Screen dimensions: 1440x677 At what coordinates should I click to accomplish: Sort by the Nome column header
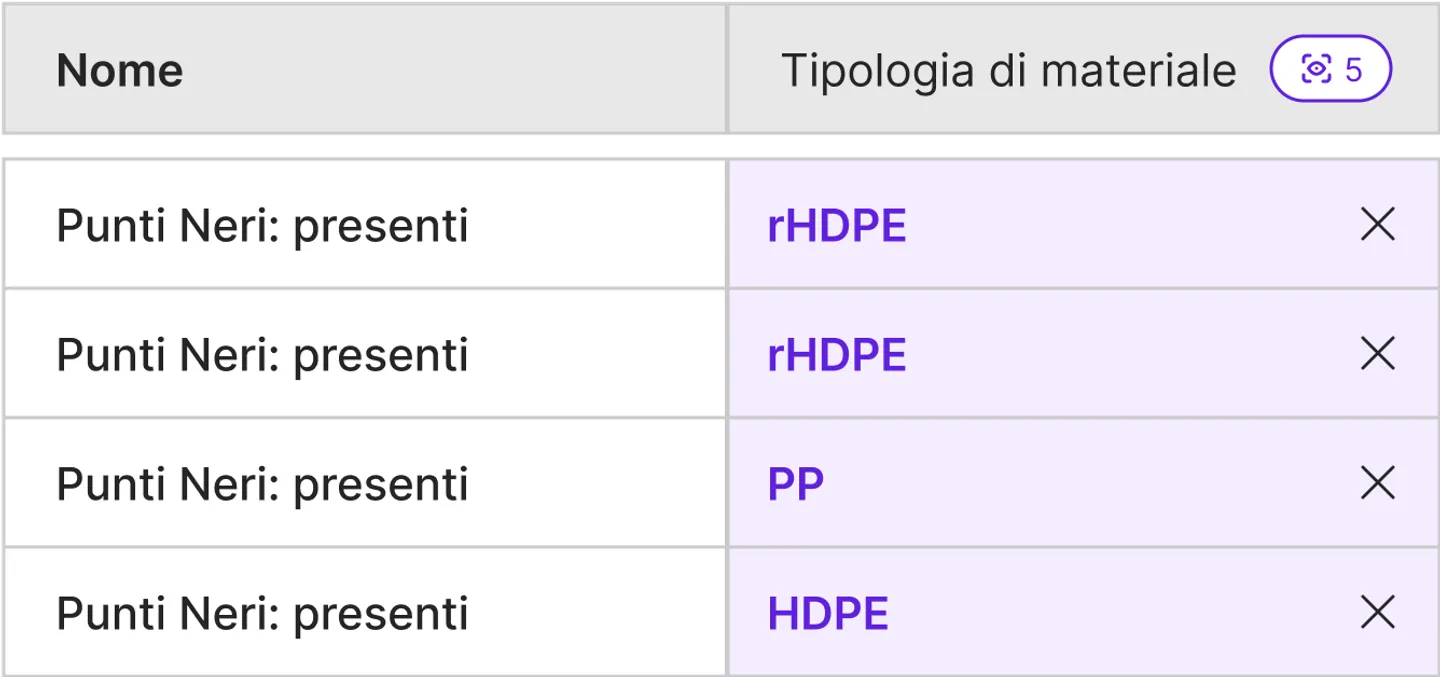click(120, 71)
